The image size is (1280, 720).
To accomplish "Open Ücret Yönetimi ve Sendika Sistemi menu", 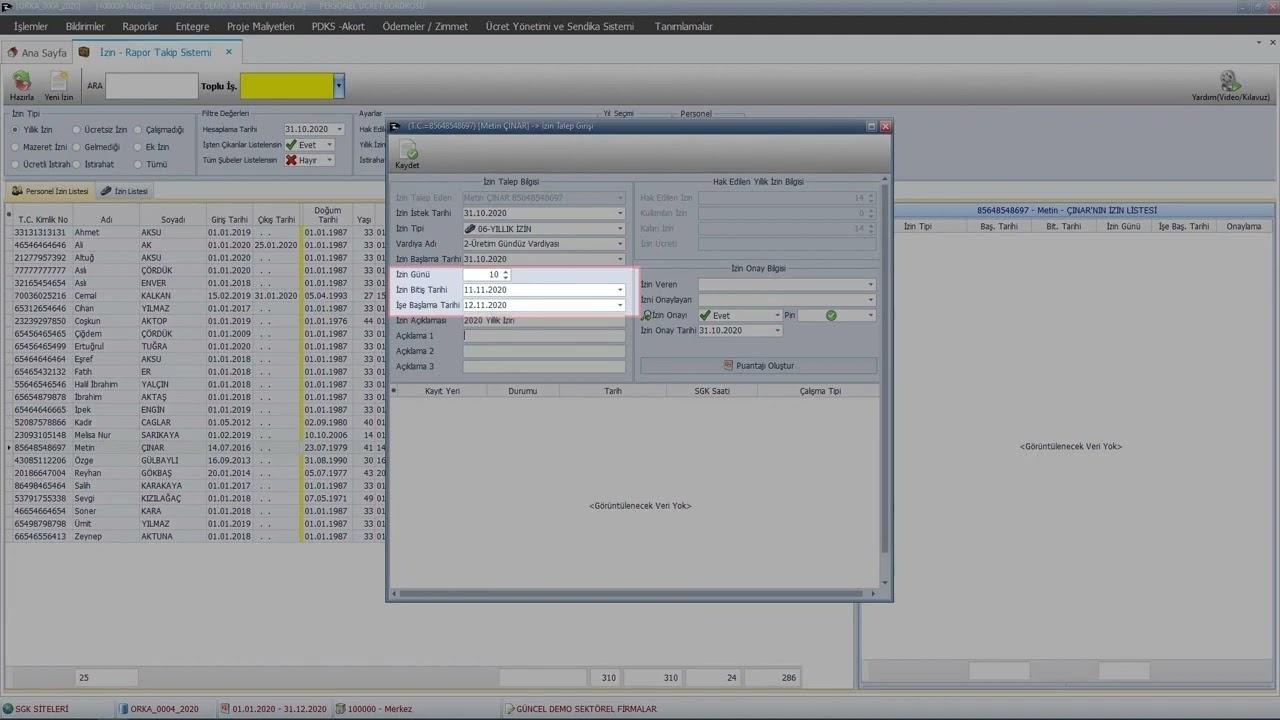I will tap(559, 26).
